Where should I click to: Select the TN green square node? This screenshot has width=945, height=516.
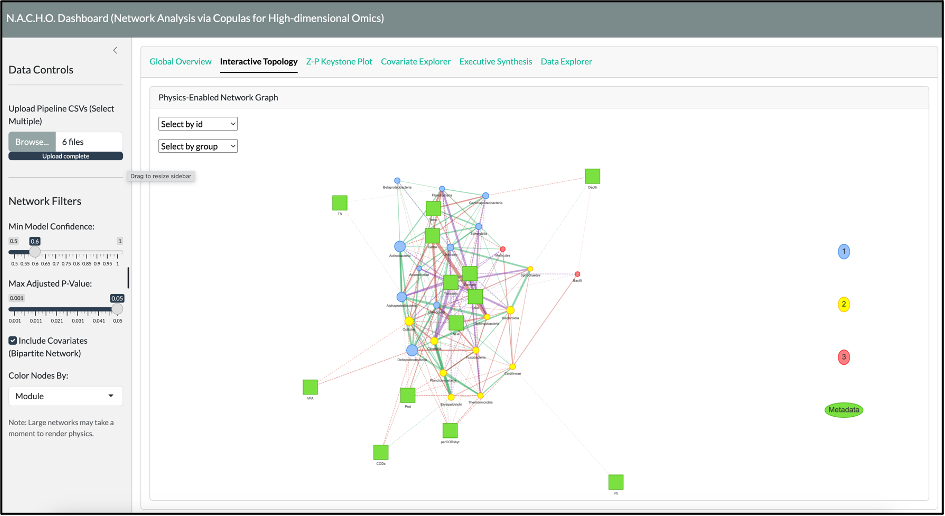coord(339,203)
